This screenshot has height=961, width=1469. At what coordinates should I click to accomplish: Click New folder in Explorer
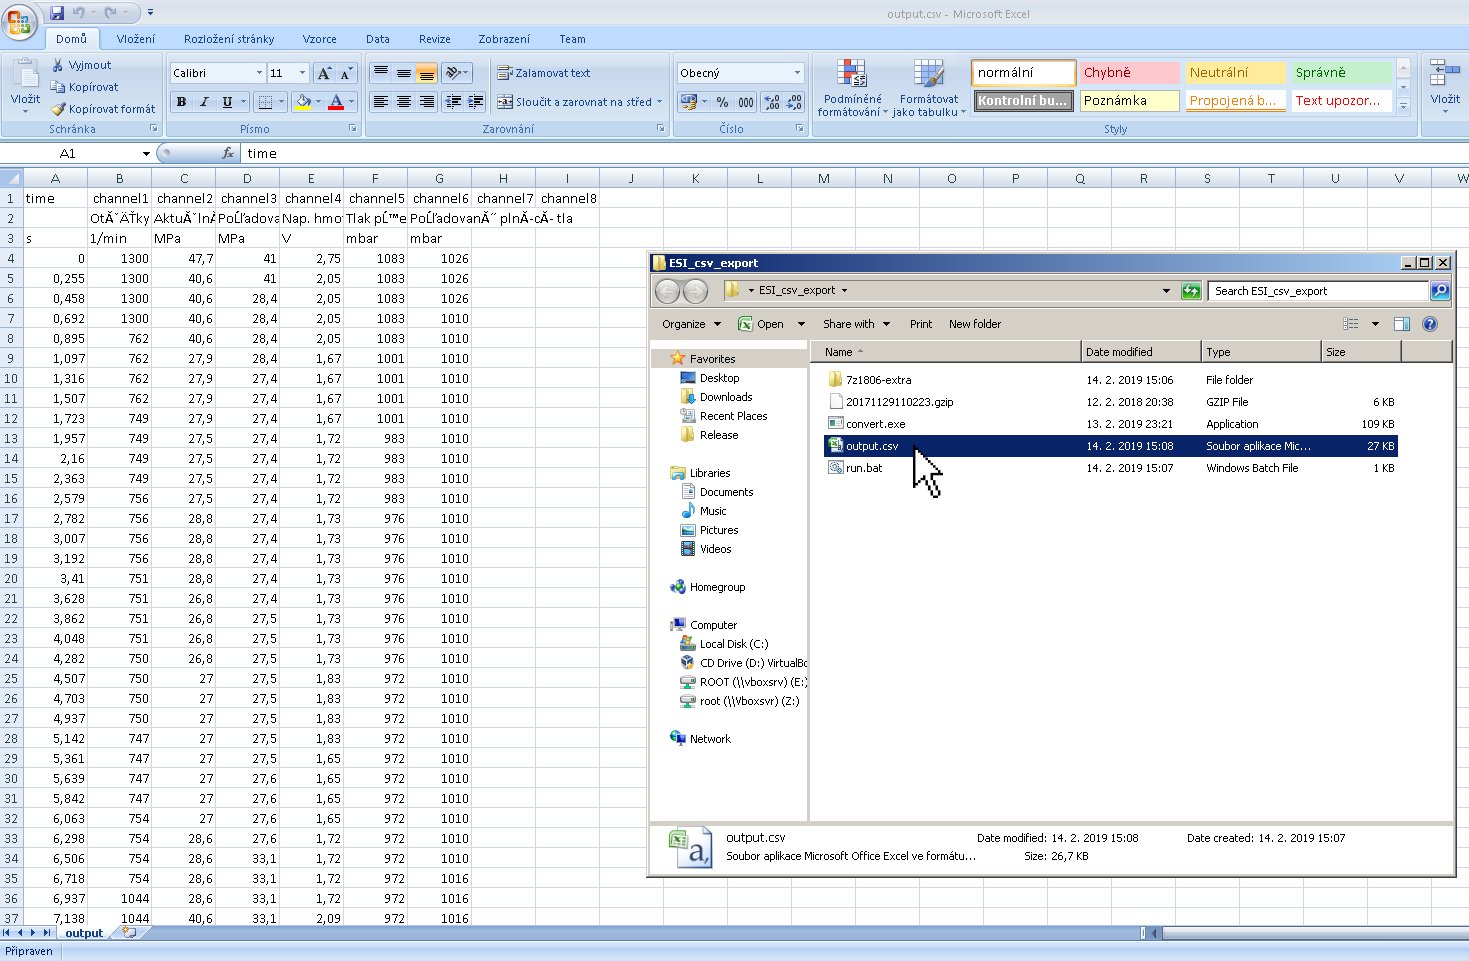coord(975,324)
